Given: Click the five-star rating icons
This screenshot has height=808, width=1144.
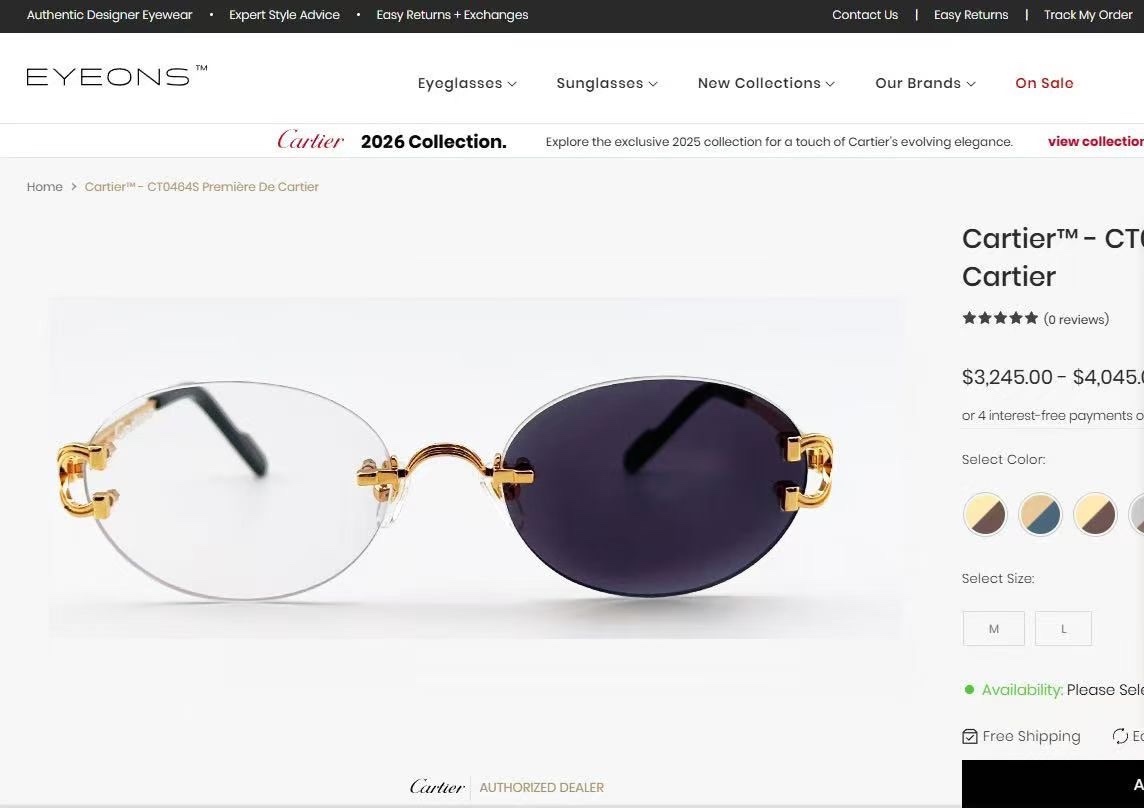Looking at the screenshot, I should (x=1000, y=318).
